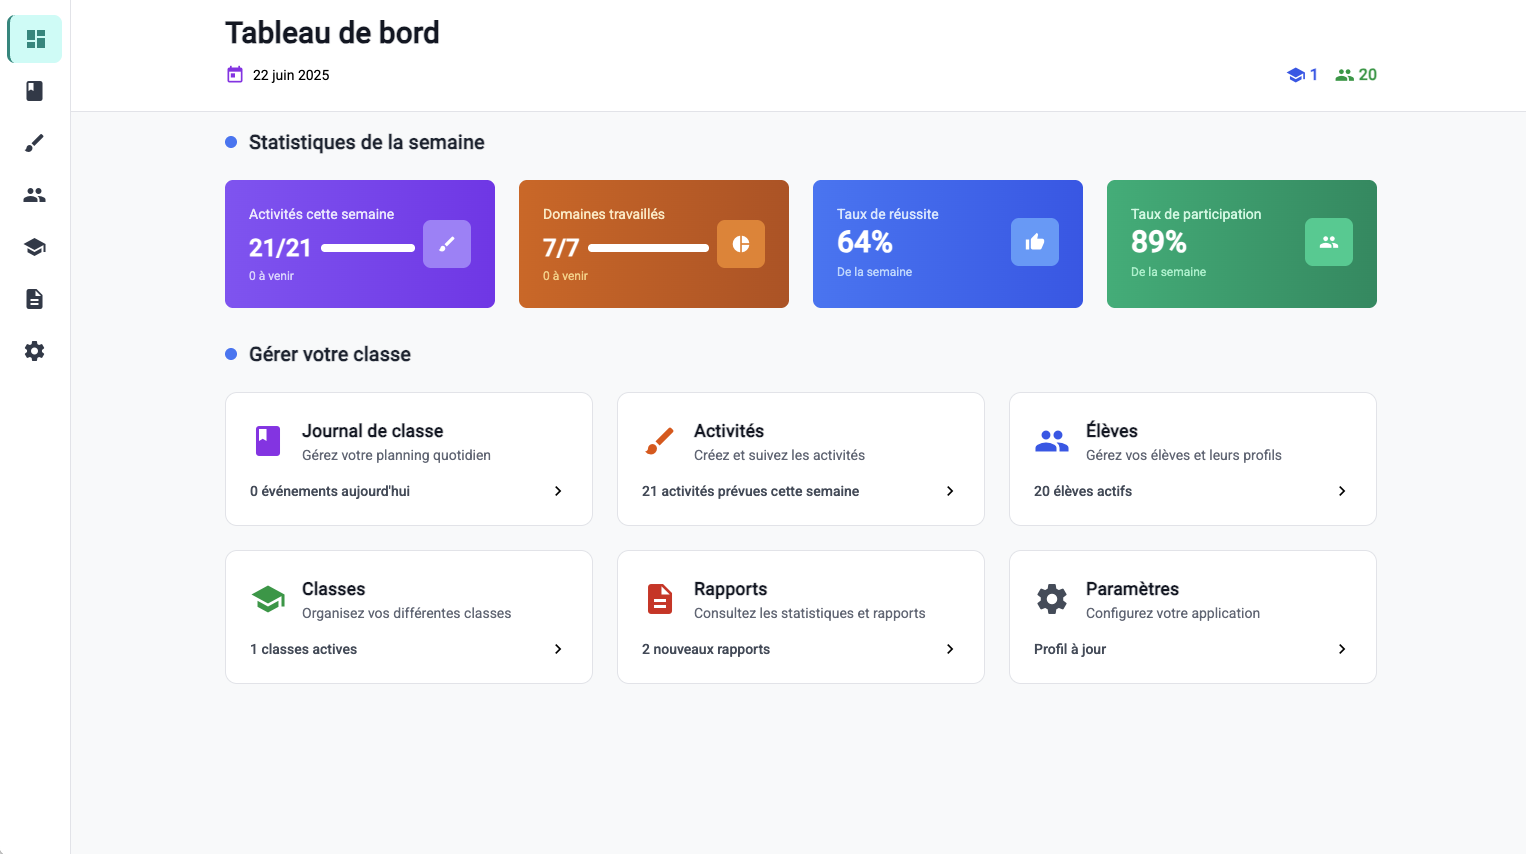
Task: Click the 89% Taux de participation value
Action: click(x=1159, y=242)
